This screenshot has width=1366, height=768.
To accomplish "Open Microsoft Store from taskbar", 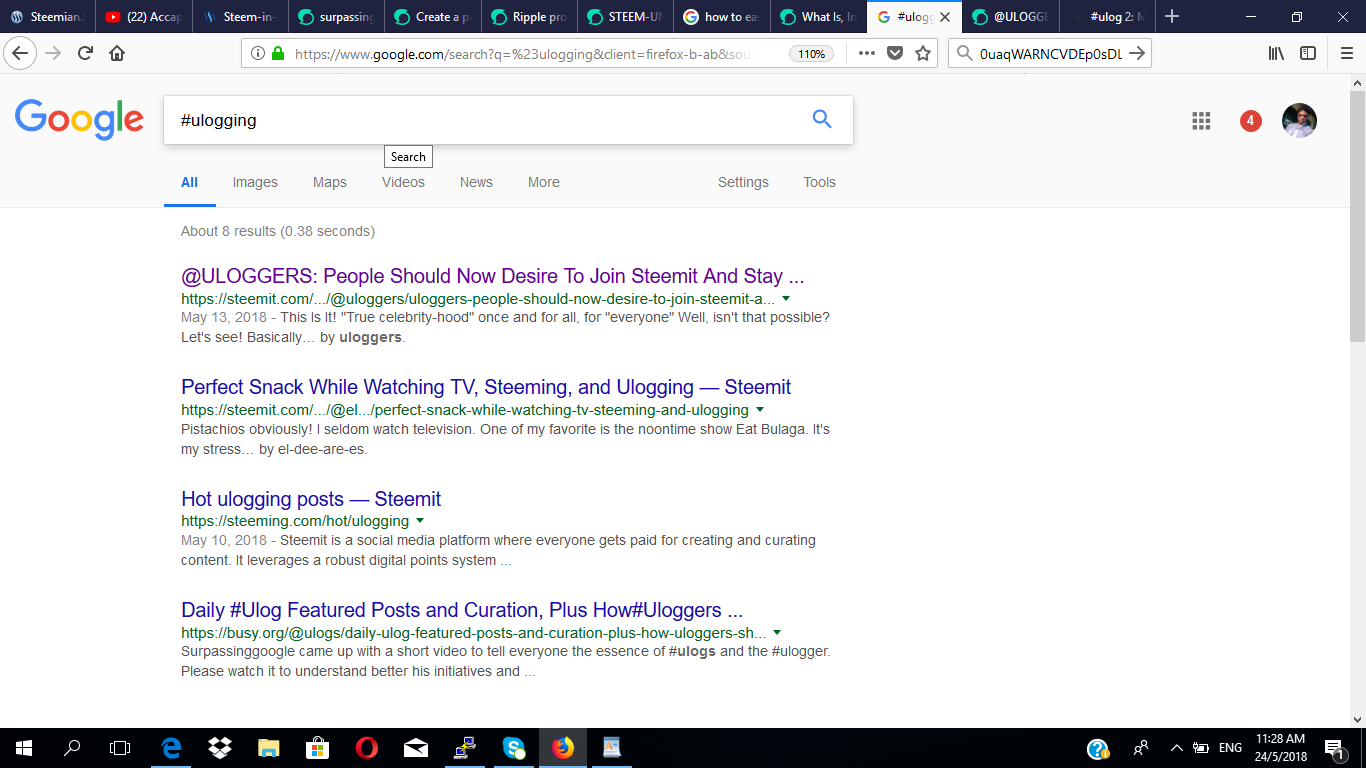I will [x=318, y=748].
